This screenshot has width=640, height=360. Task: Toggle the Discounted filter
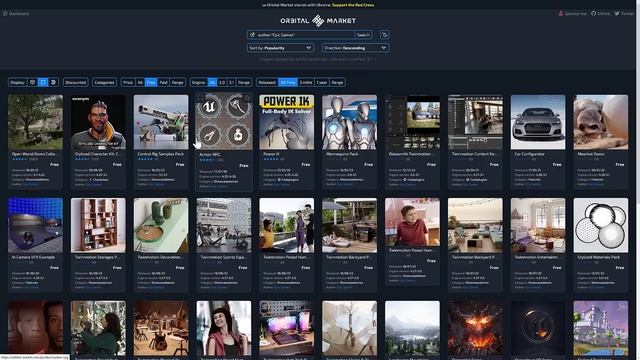click(x=76, y=82)
